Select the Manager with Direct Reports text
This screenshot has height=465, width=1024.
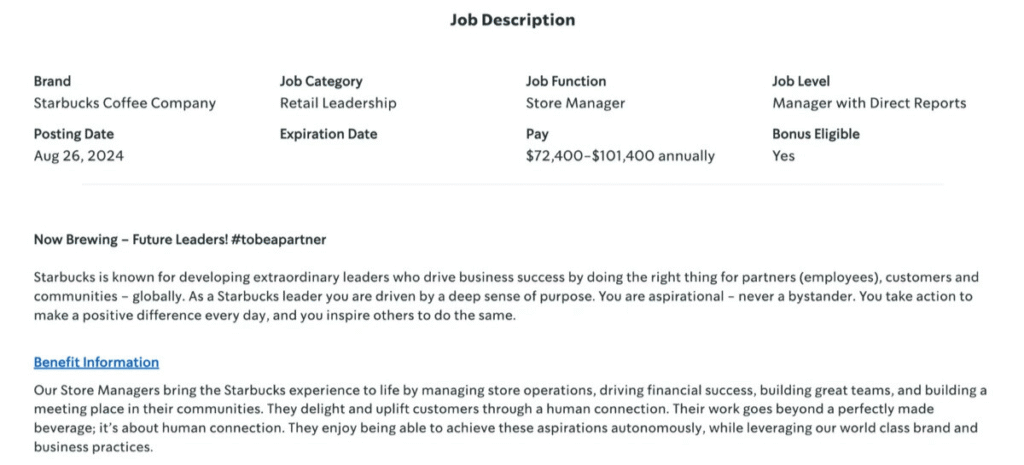tap(869, 103)
